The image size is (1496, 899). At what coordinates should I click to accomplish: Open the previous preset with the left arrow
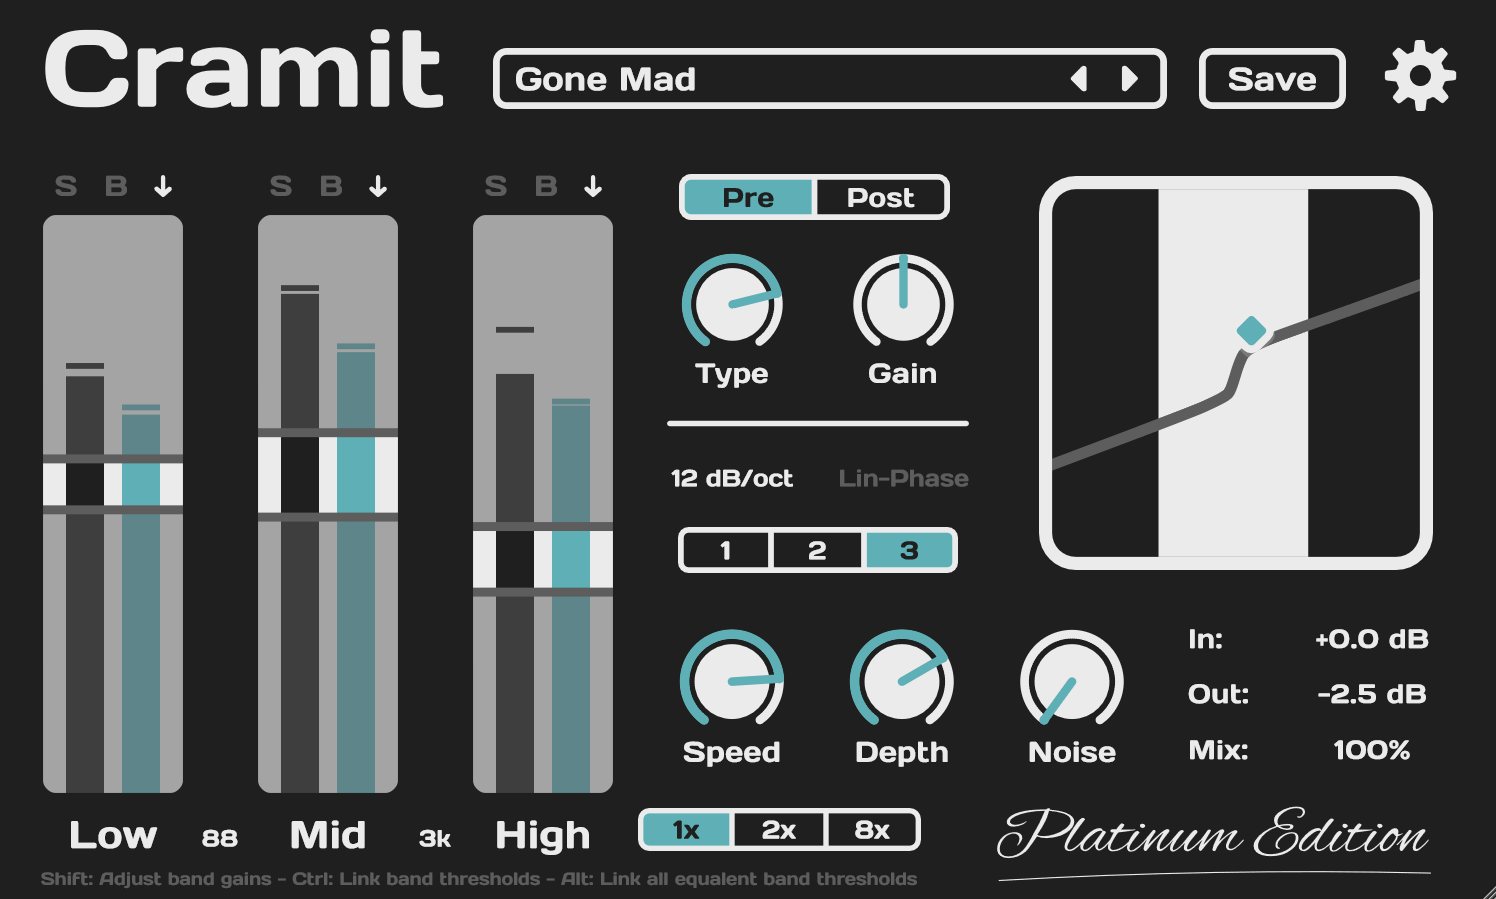coord(1078,77)
